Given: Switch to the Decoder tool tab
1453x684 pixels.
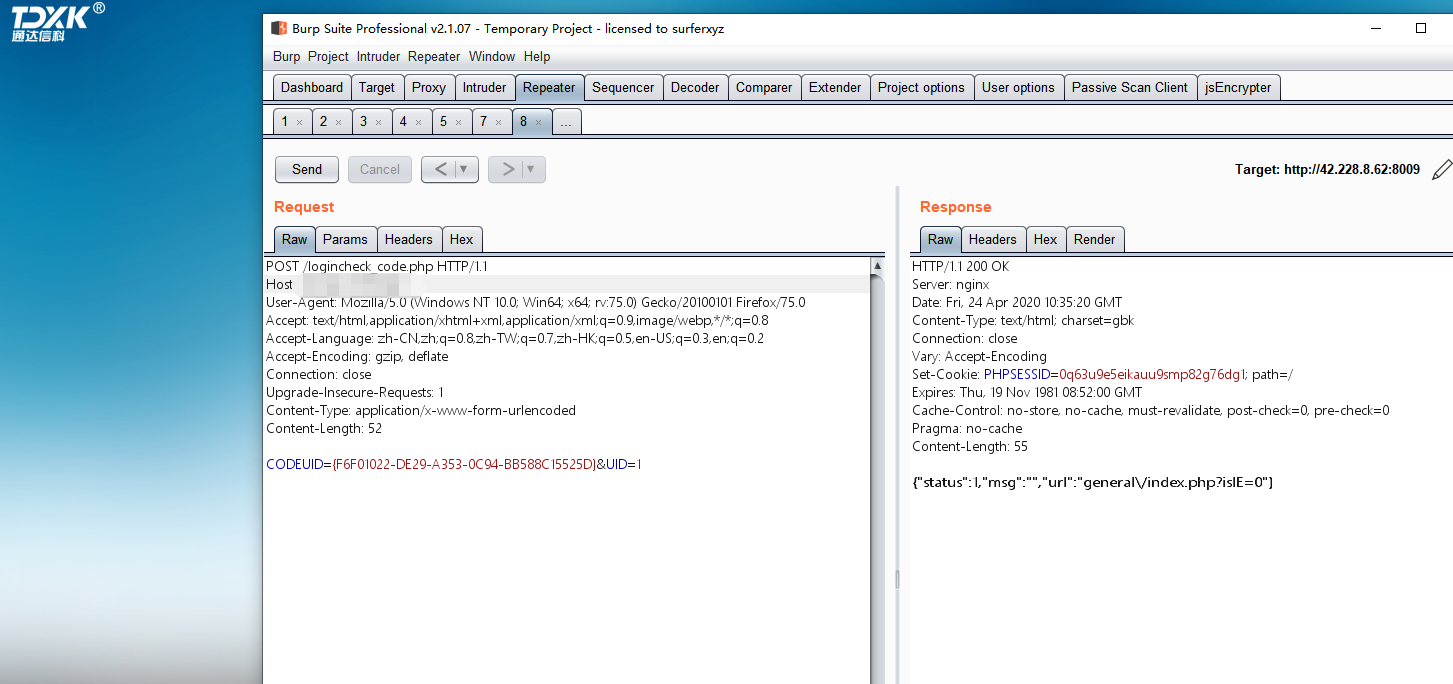Looking at the screenshot, I should tap(695, 87).
